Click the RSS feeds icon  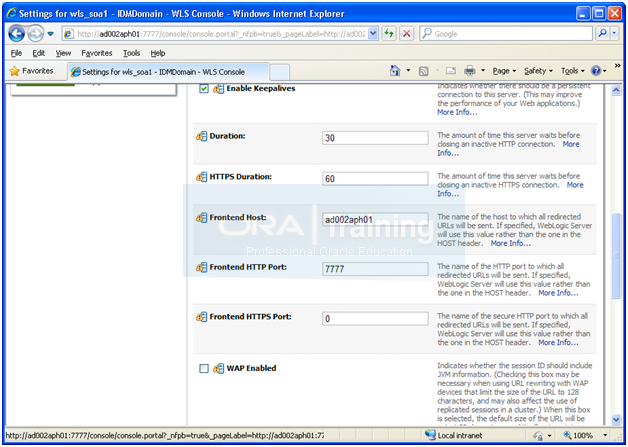(423, 71)
